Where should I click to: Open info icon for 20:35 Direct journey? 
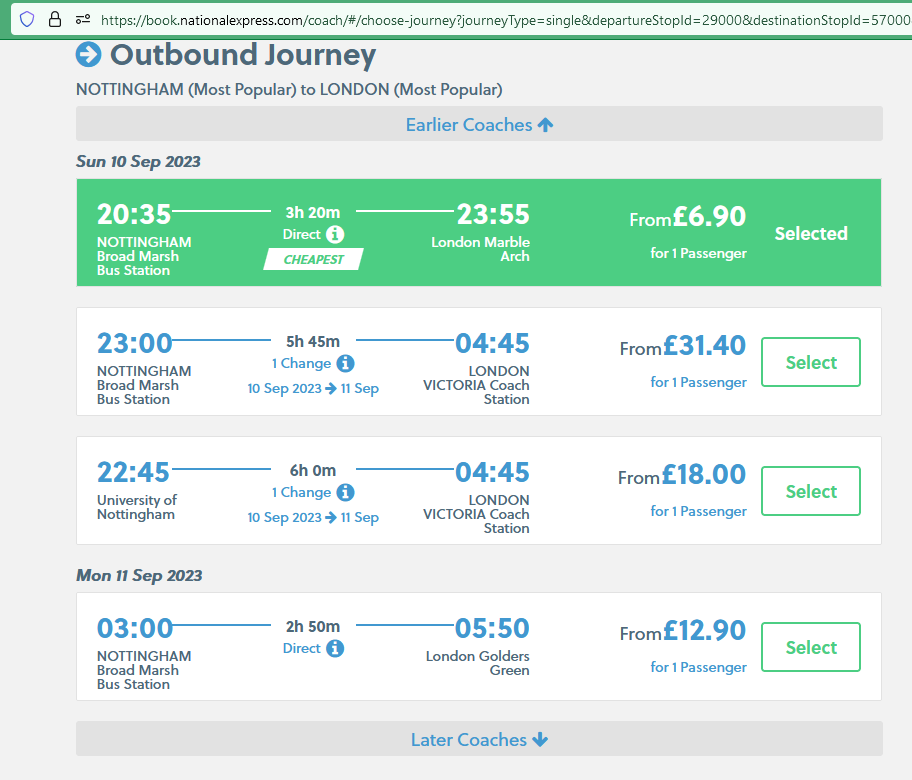coord(335,234)
